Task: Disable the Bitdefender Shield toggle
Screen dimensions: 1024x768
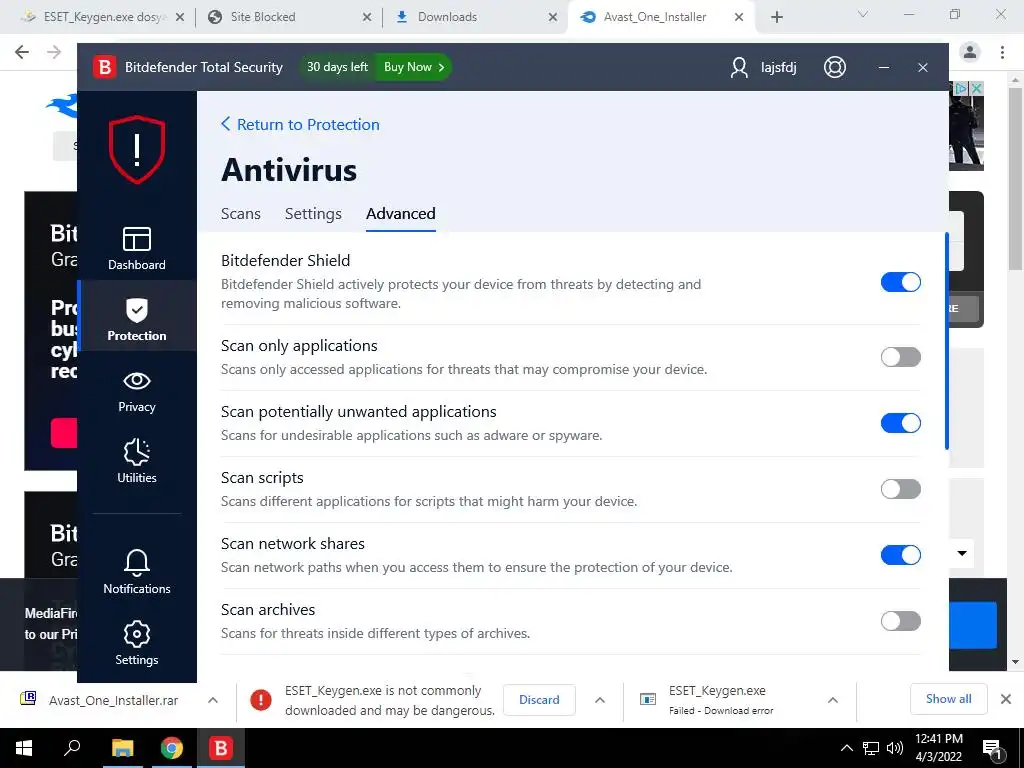Action: coord(901,282)
